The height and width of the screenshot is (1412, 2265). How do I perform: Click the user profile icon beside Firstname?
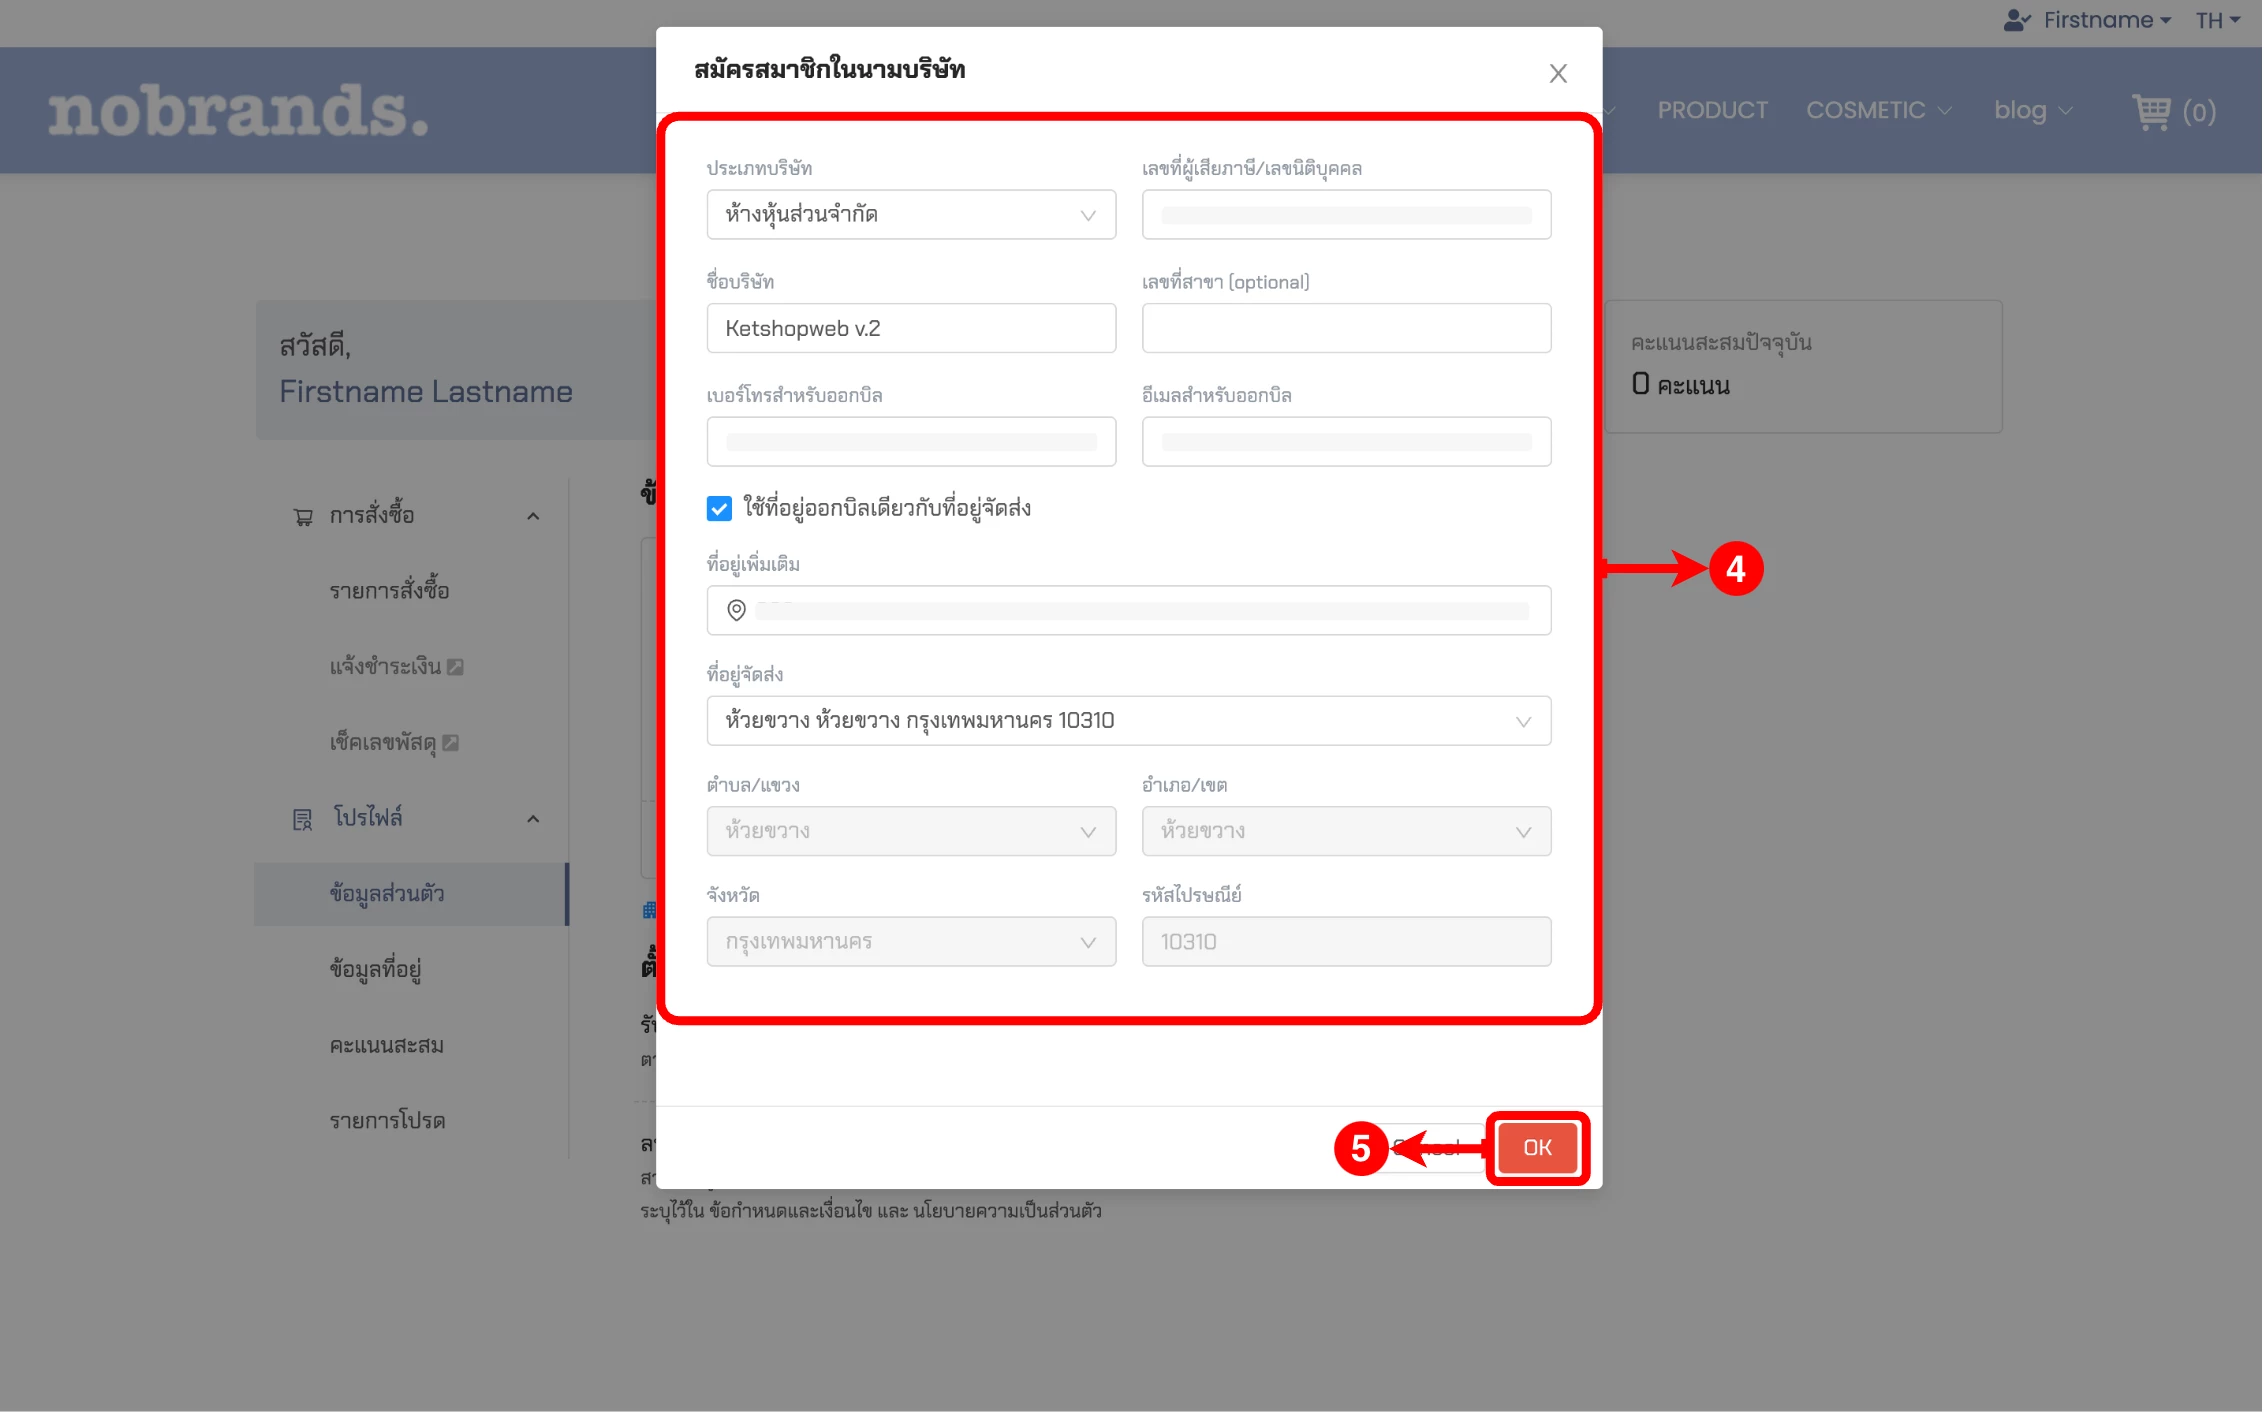2016,20
